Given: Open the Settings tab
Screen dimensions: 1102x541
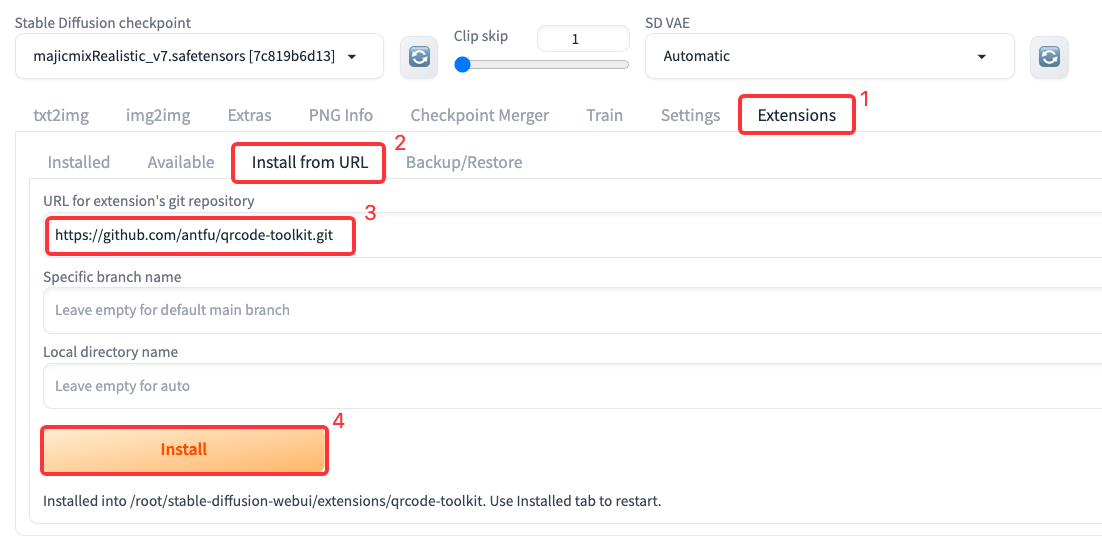Looking at the screenshot, I should pyautogui.click(x=690, y=115).
